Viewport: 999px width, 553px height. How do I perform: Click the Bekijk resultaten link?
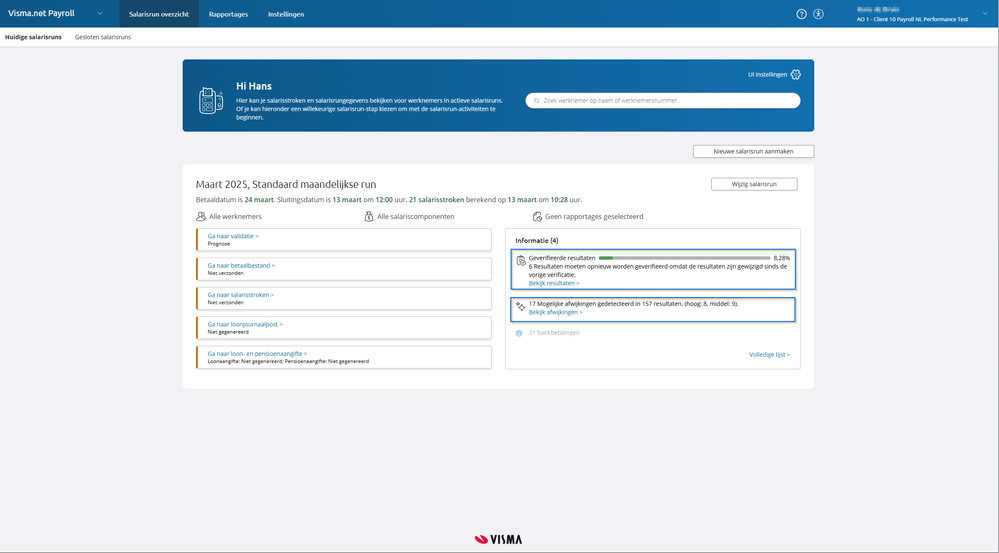(554, 283)
